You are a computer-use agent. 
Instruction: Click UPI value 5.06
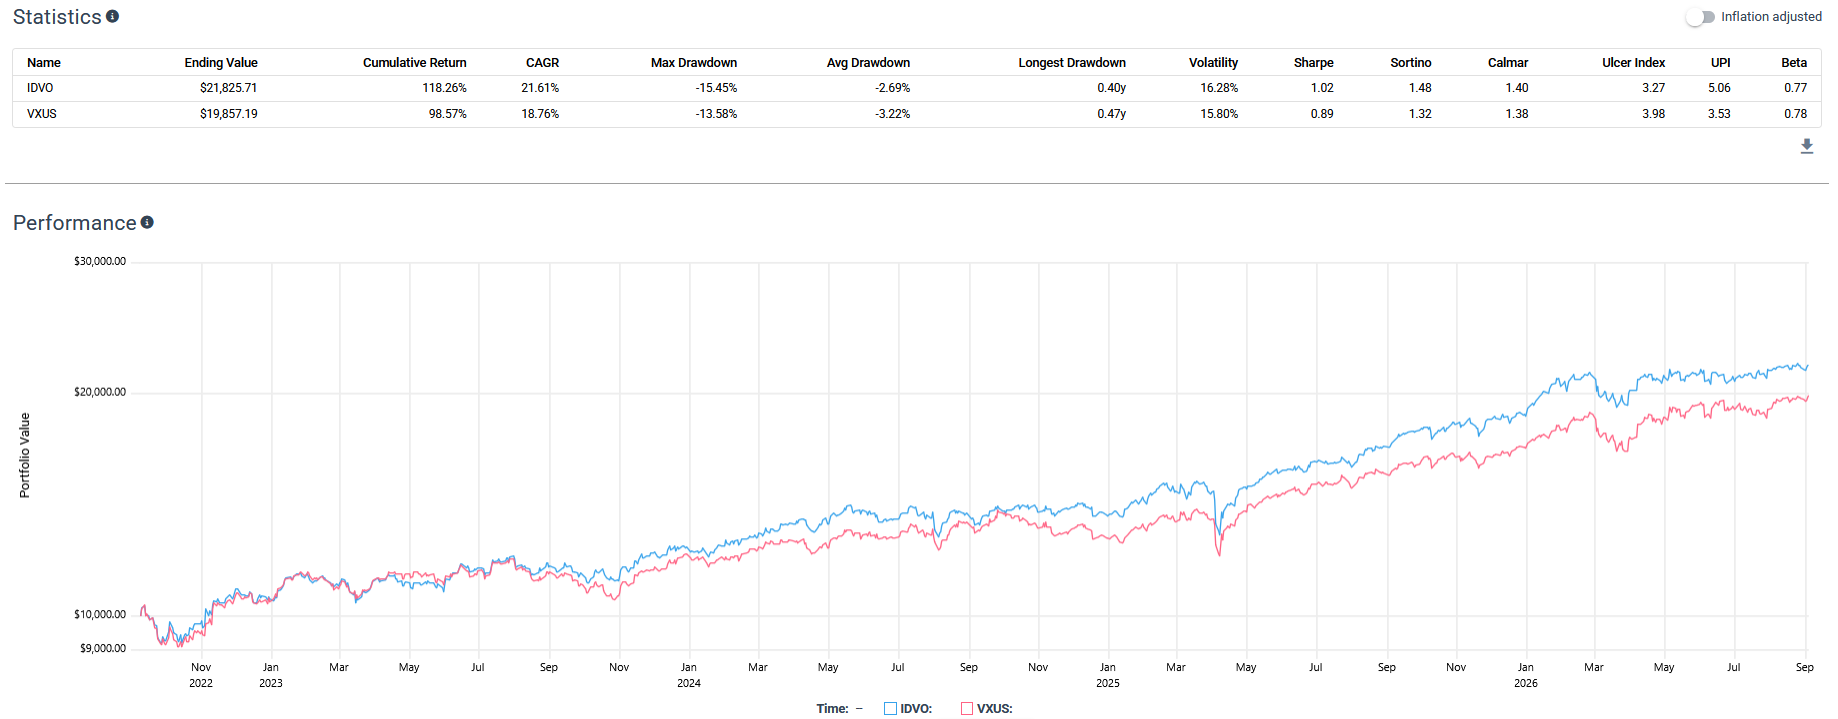click(x=1719, y=88)
